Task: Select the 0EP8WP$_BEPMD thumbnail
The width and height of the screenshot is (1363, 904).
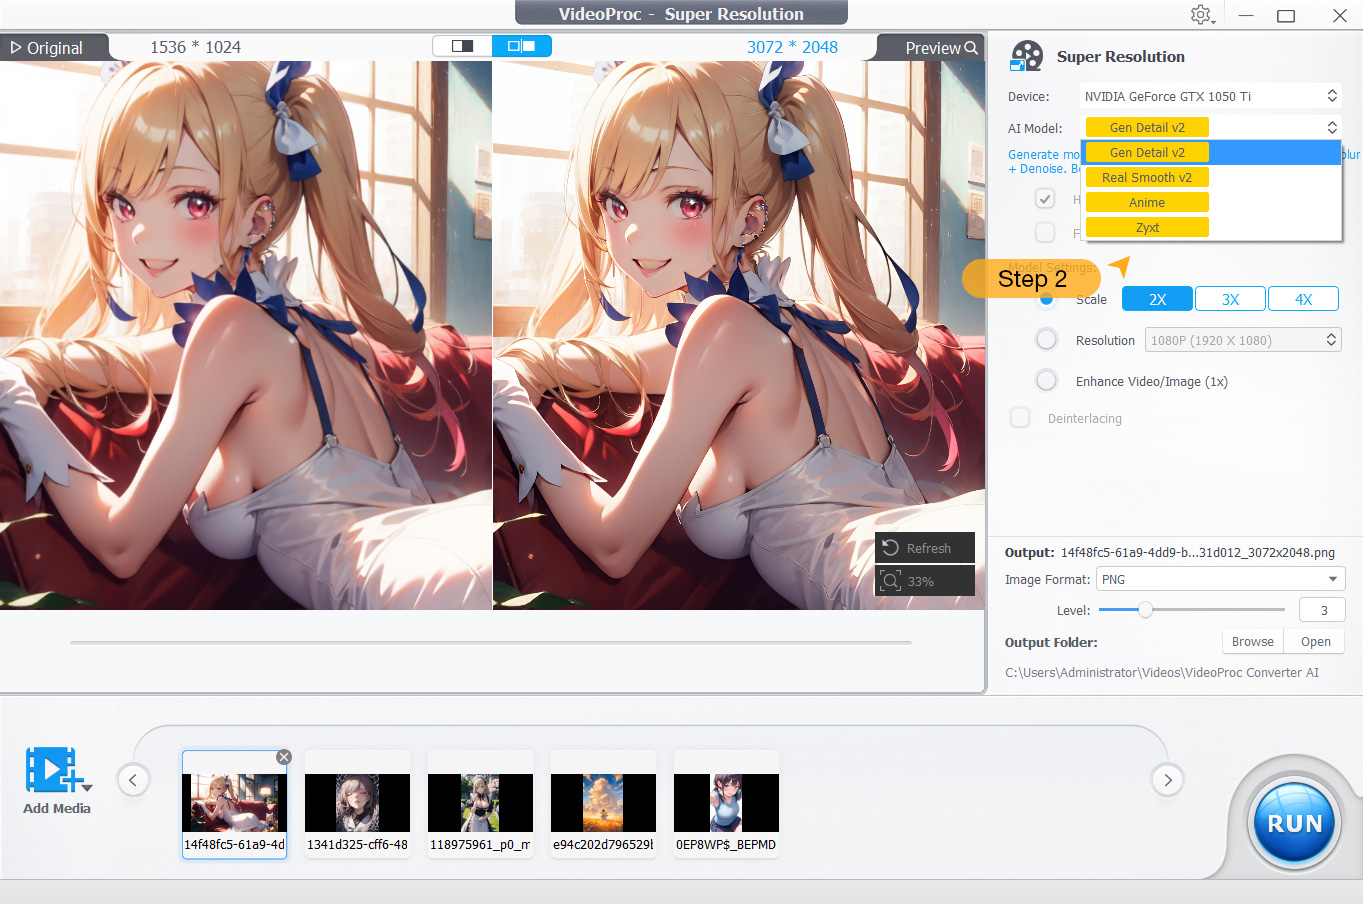Action: point(726,803)
